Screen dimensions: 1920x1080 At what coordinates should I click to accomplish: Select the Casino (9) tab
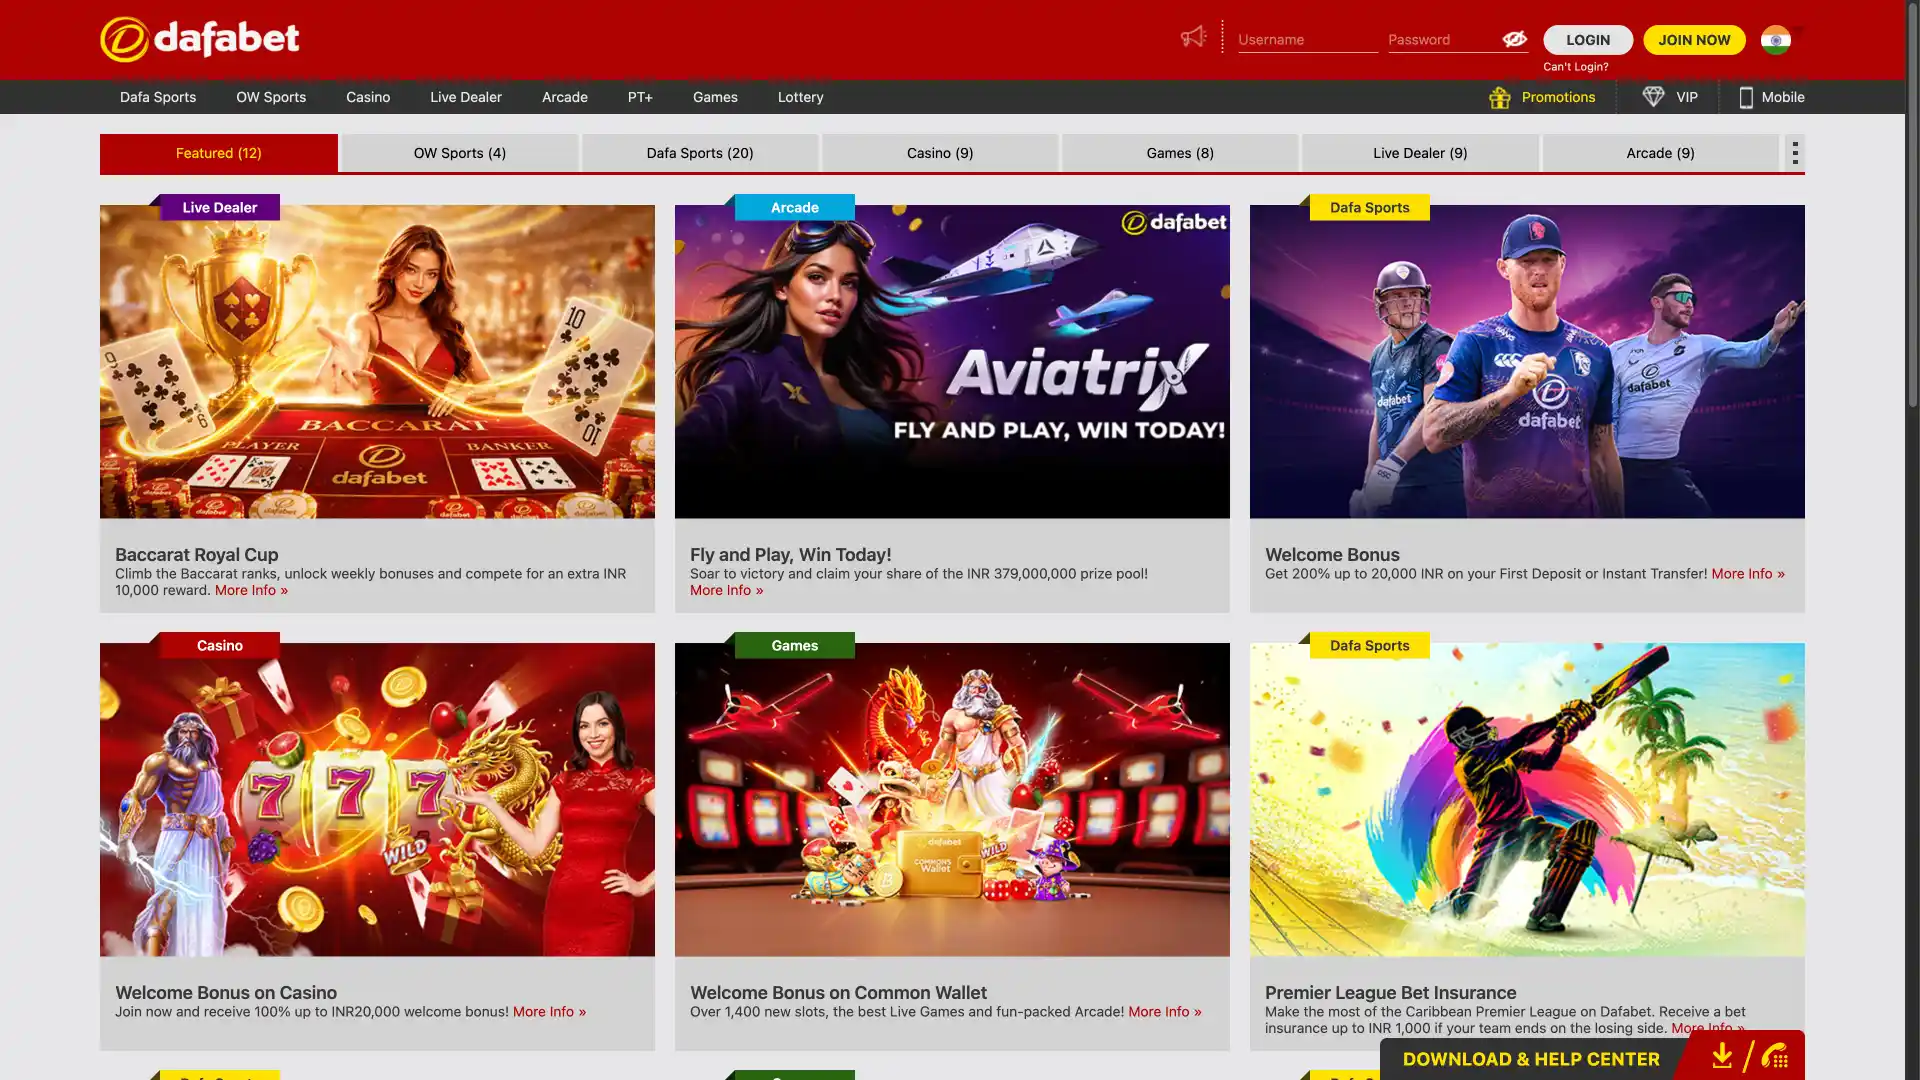[940, 153]
